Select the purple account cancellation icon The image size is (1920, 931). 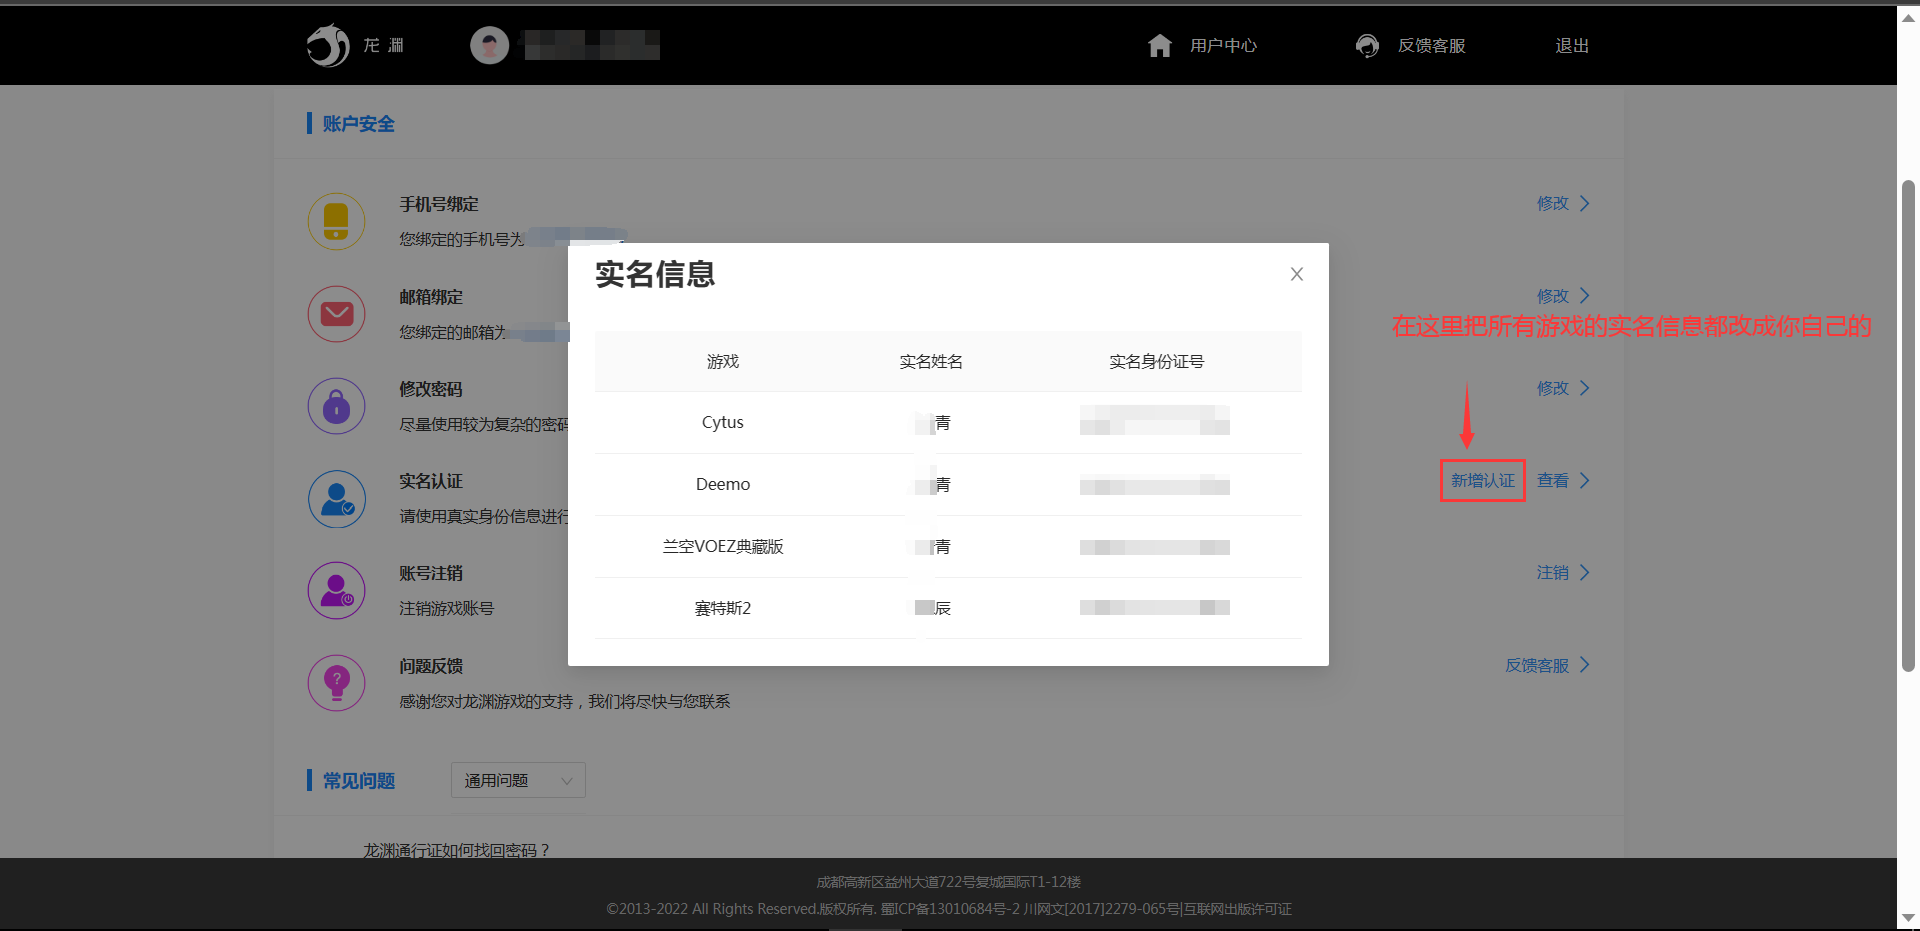pos(336,591)
